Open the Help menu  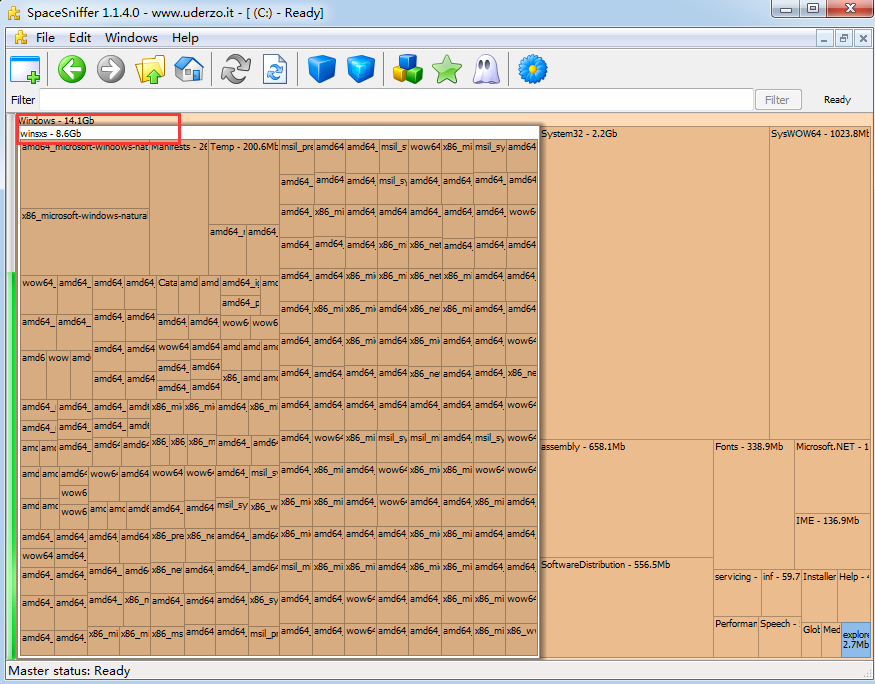pyautogui.click(x=185, y=37)
